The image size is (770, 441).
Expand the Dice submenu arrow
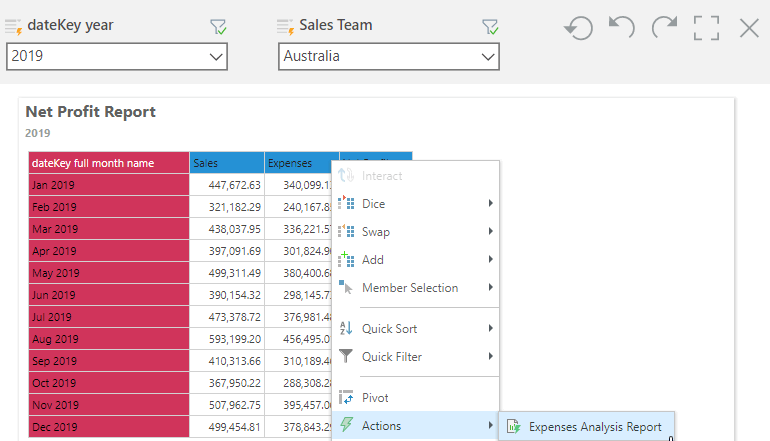coord(490,203)
